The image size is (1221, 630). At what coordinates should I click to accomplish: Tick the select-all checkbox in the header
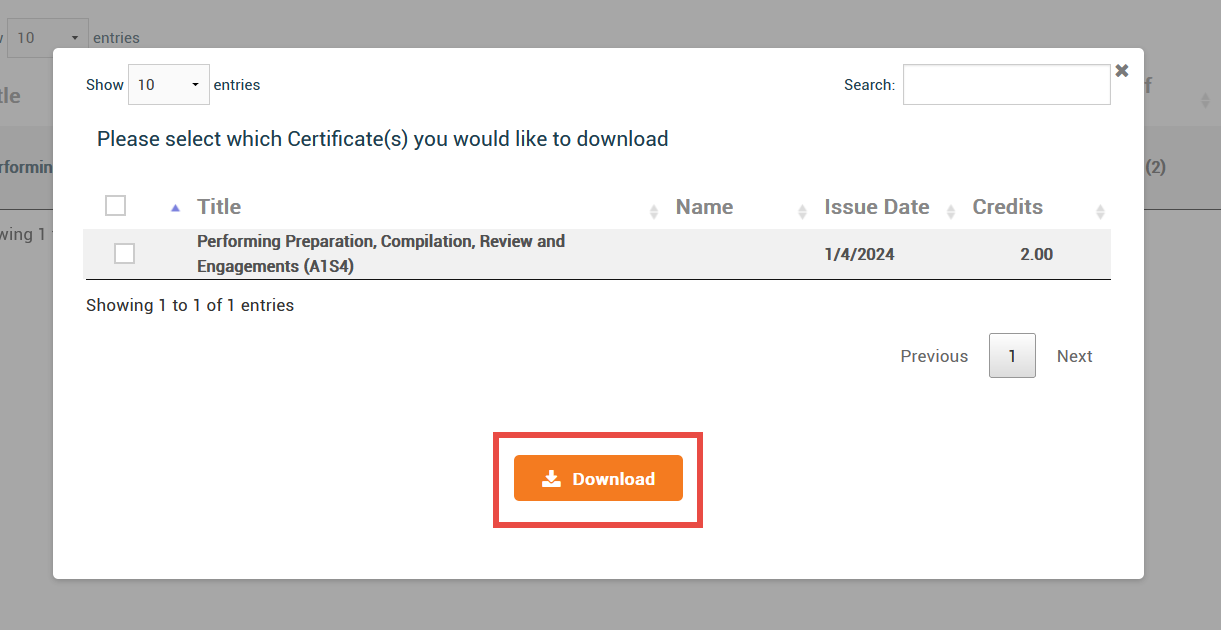coord(116,206)
